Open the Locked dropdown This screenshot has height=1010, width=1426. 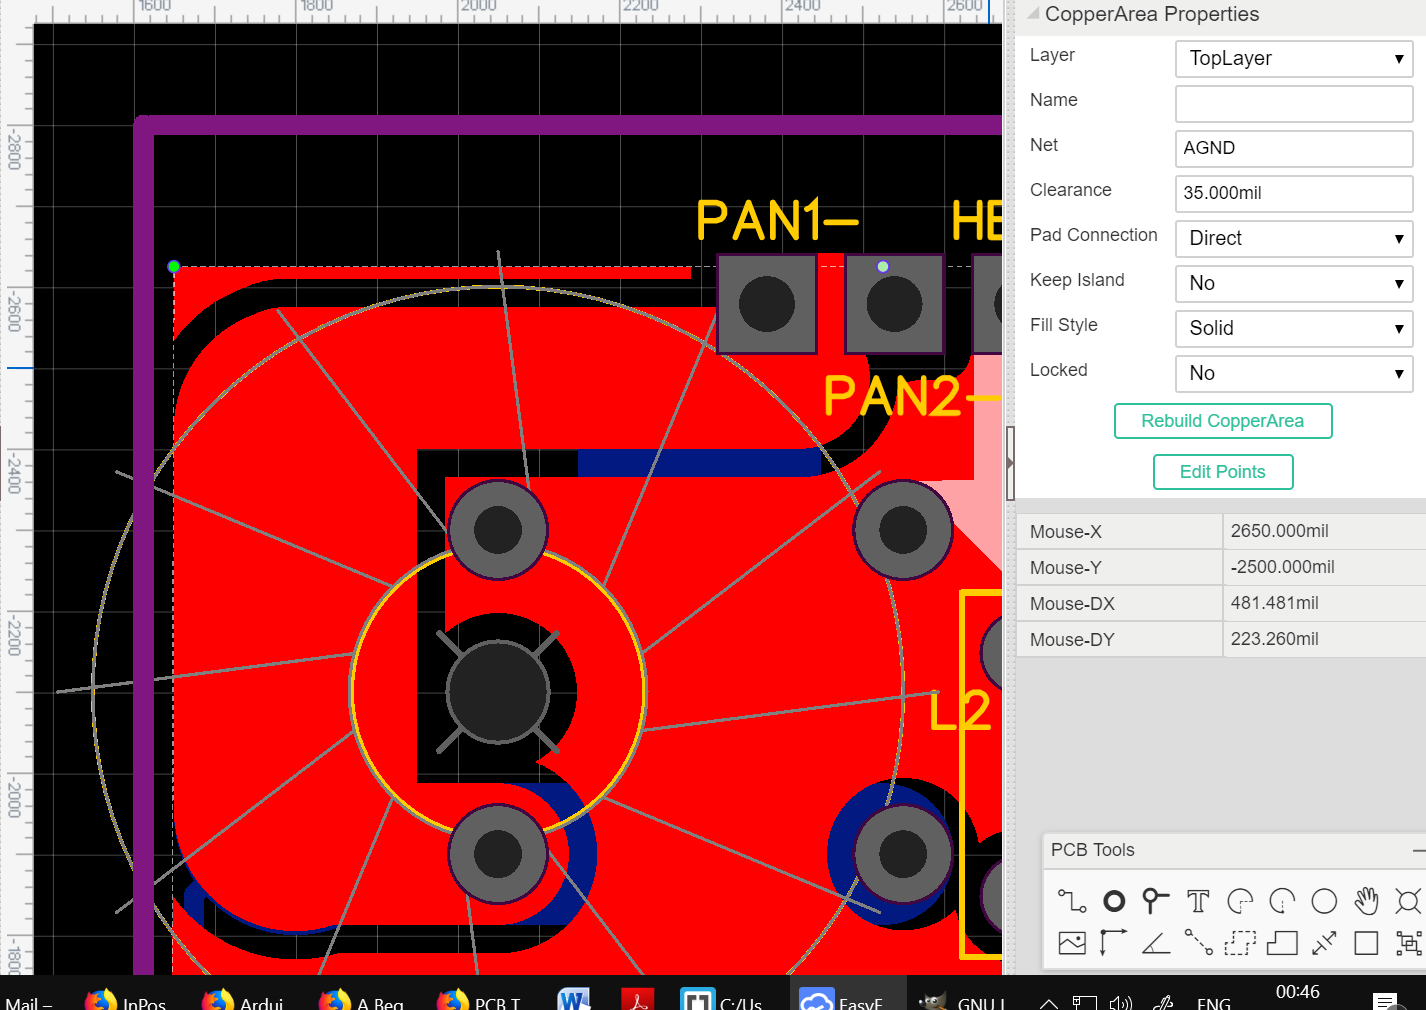1294,373
